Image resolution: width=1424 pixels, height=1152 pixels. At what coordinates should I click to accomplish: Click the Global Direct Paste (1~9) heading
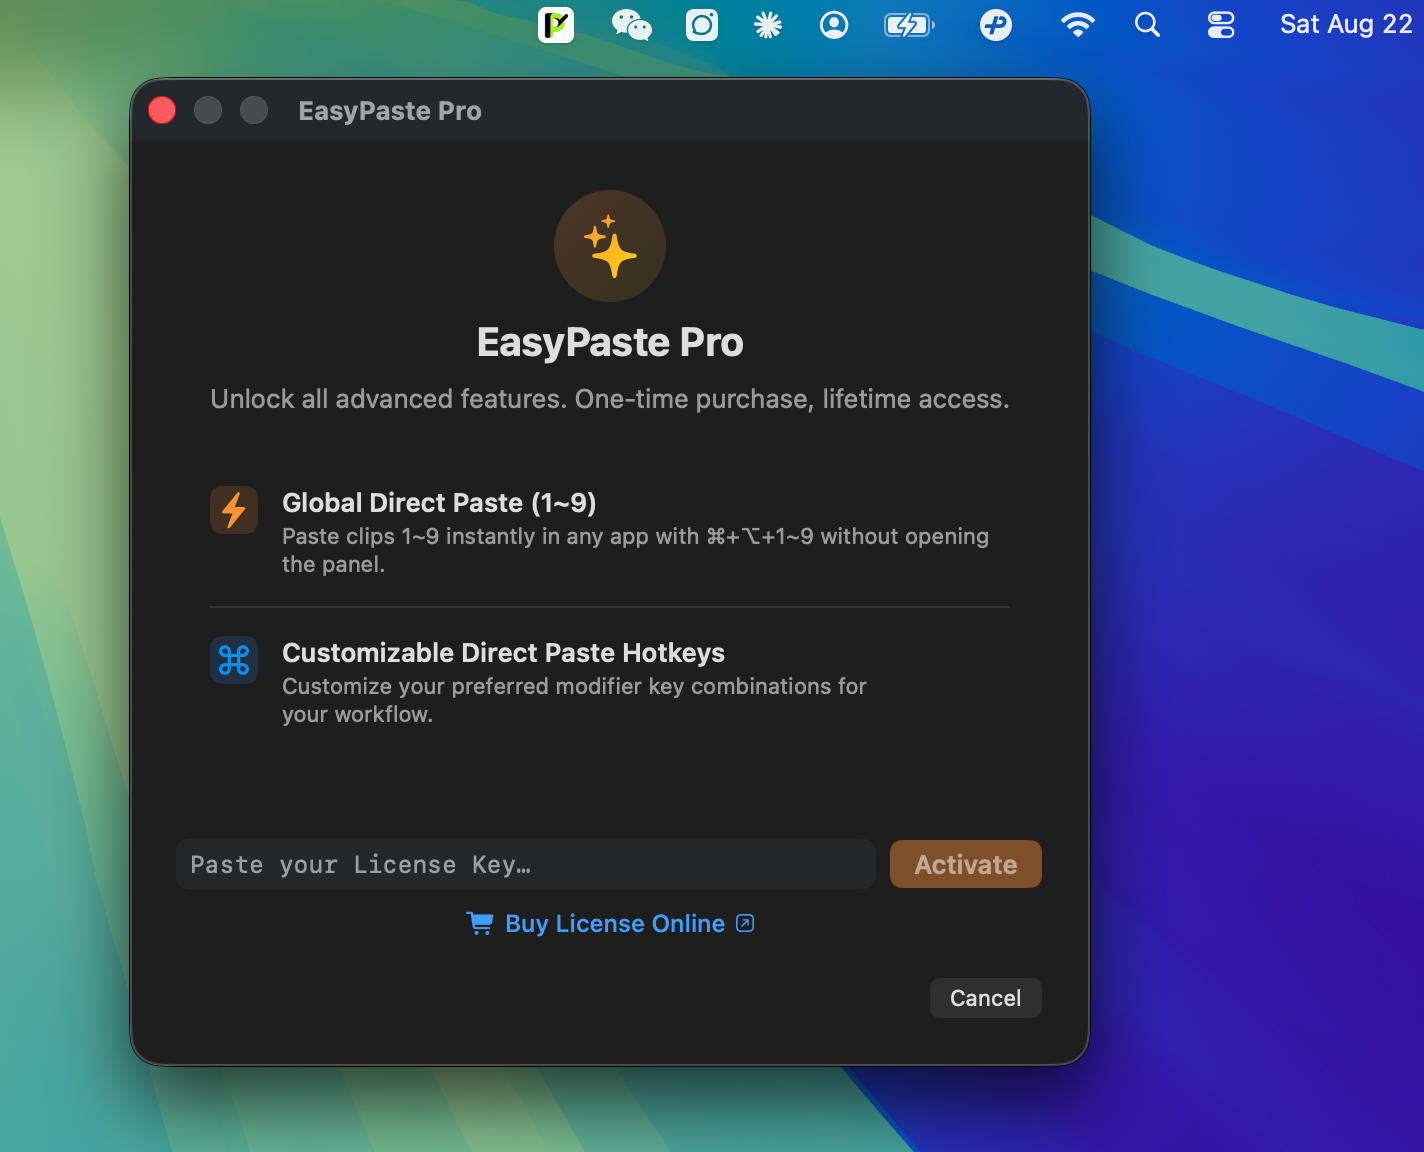pos(439,502)
